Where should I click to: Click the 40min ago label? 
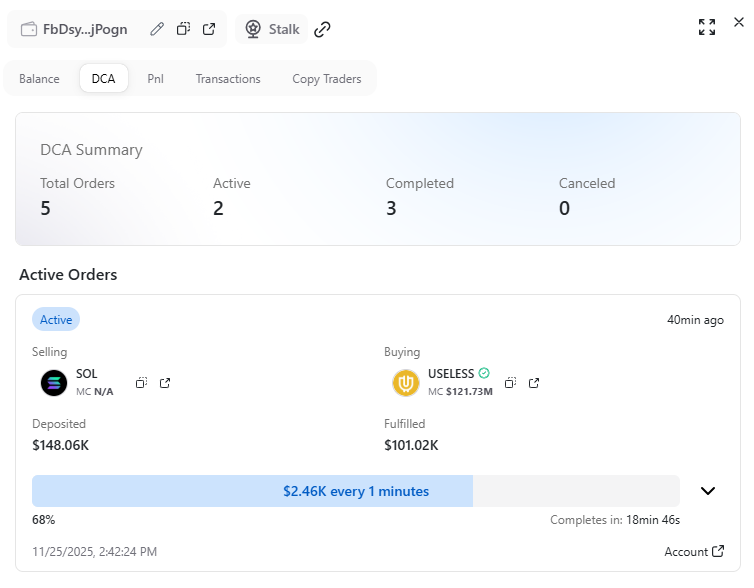point(695,320)
